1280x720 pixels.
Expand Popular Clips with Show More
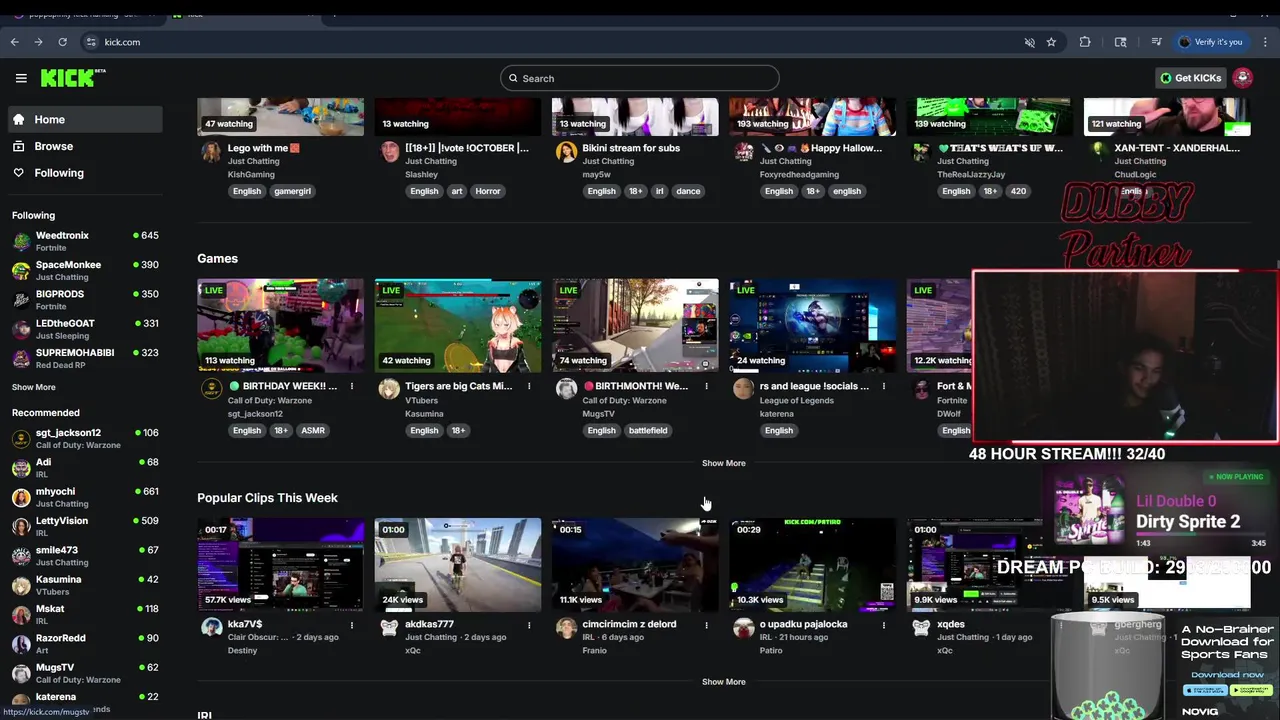(723, 682)
